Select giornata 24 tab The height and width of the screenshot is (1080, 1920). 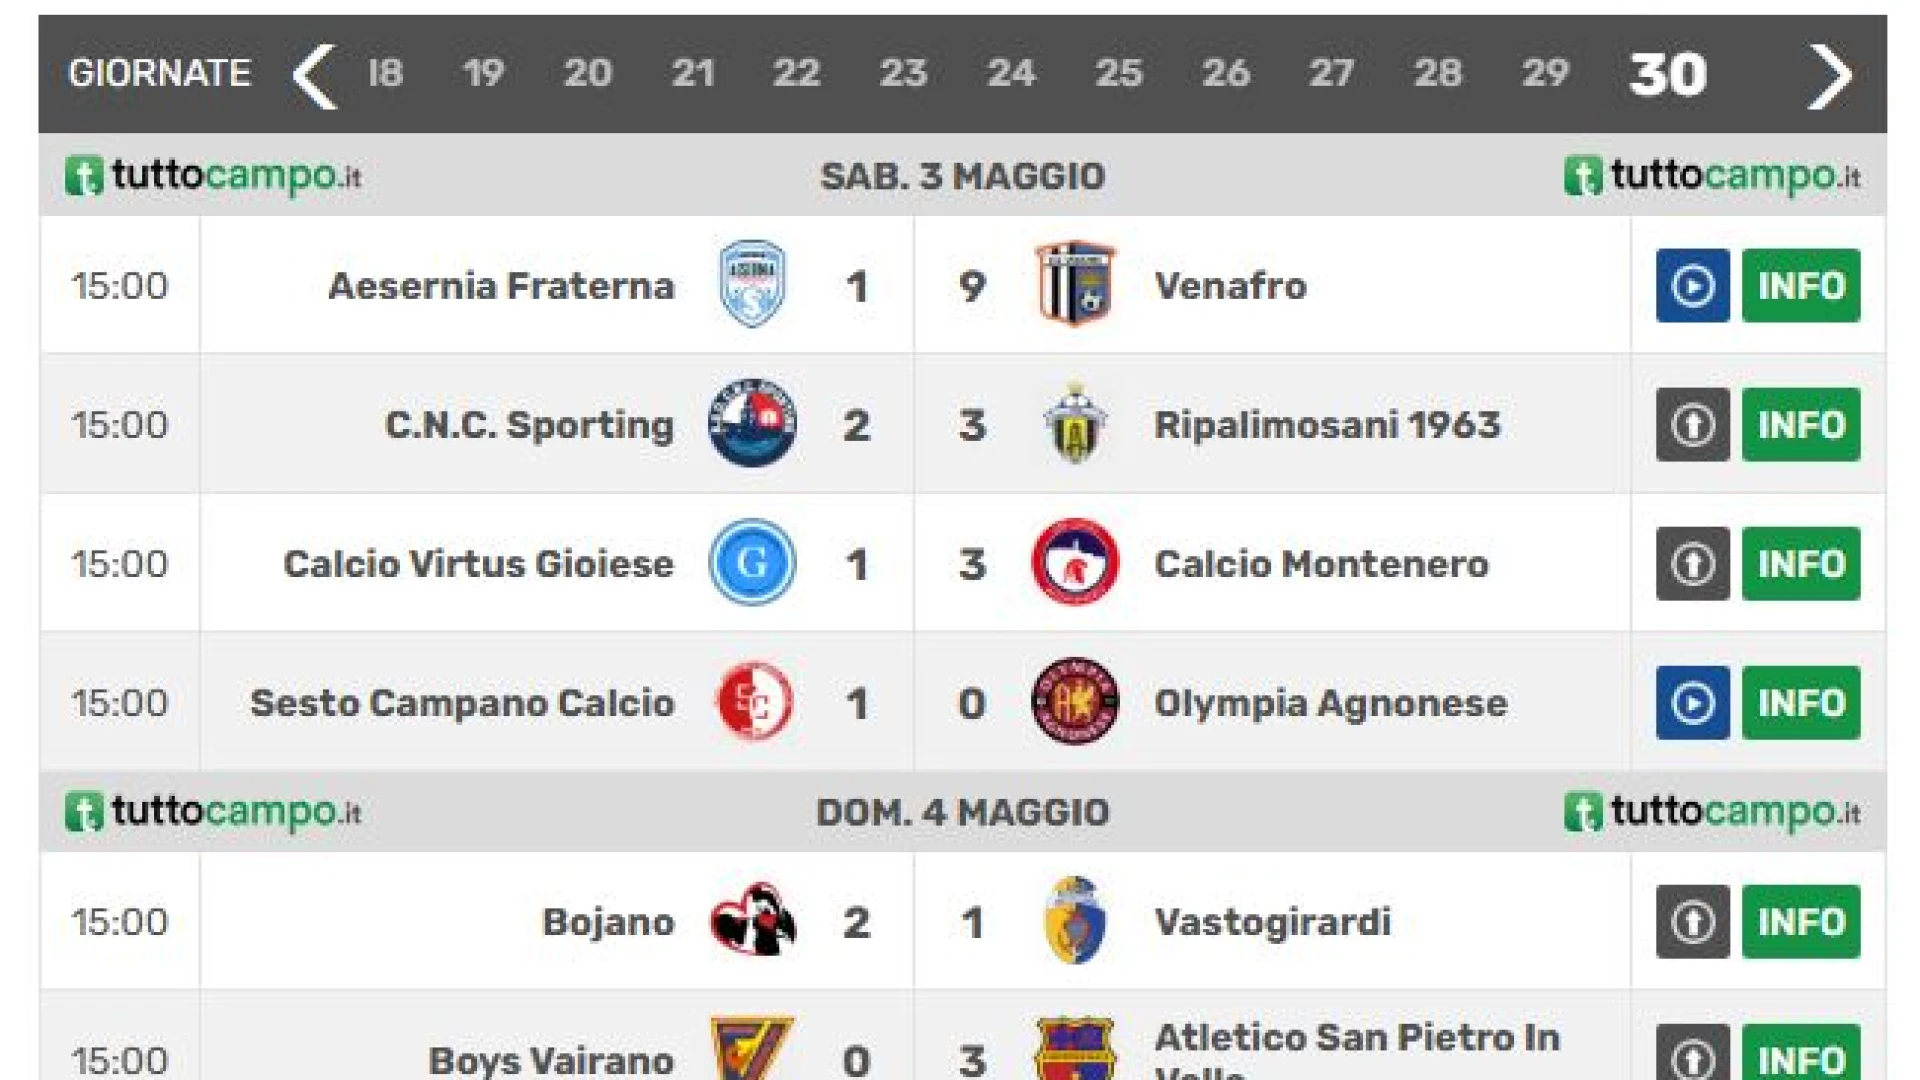tap(1010, 73)
